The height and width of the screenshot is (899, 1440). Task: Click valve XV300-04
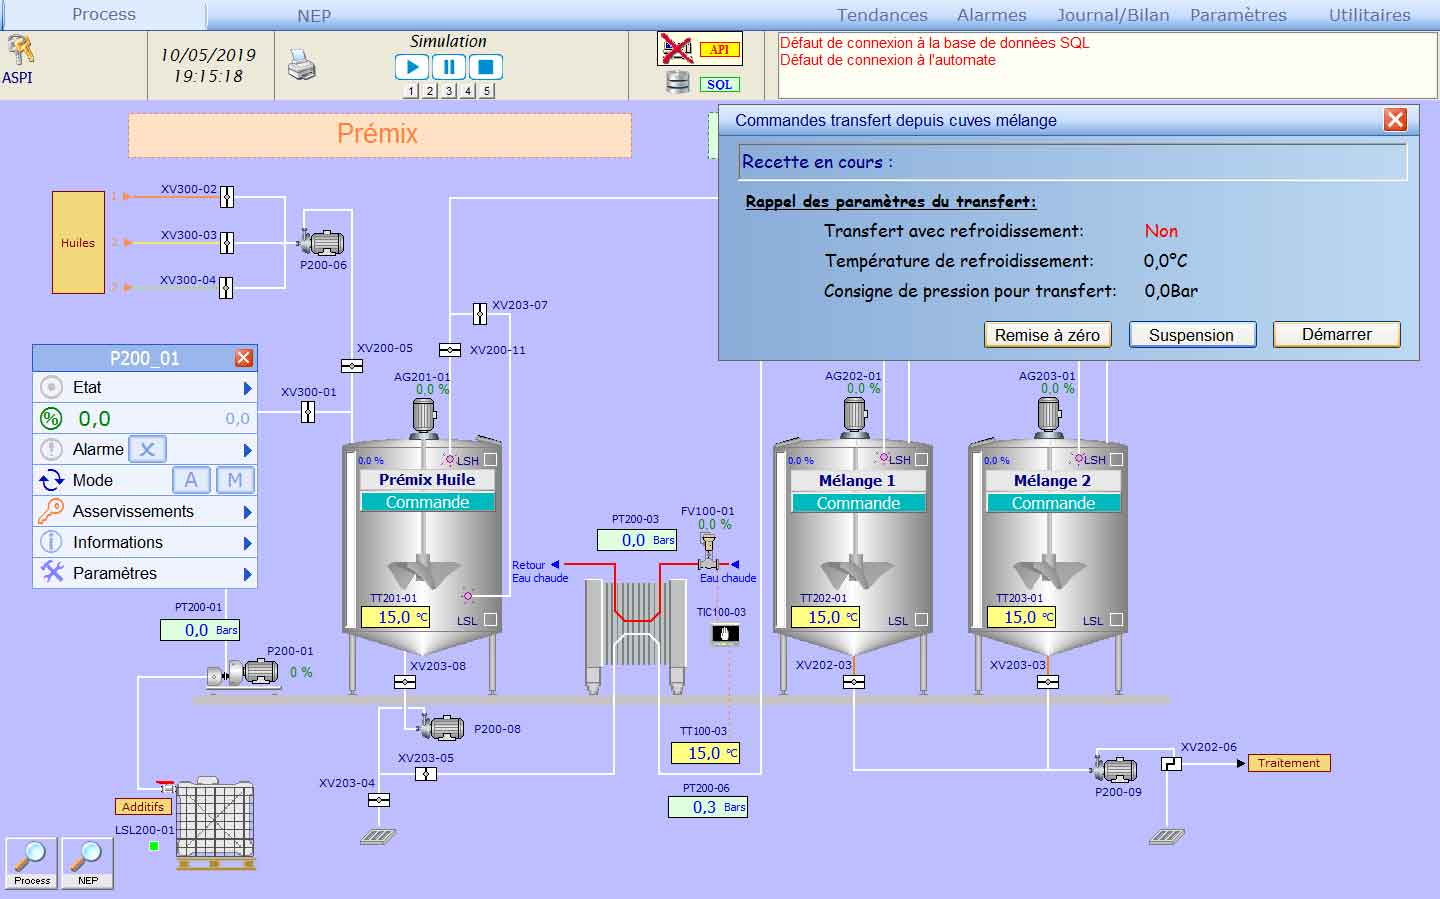226,288
